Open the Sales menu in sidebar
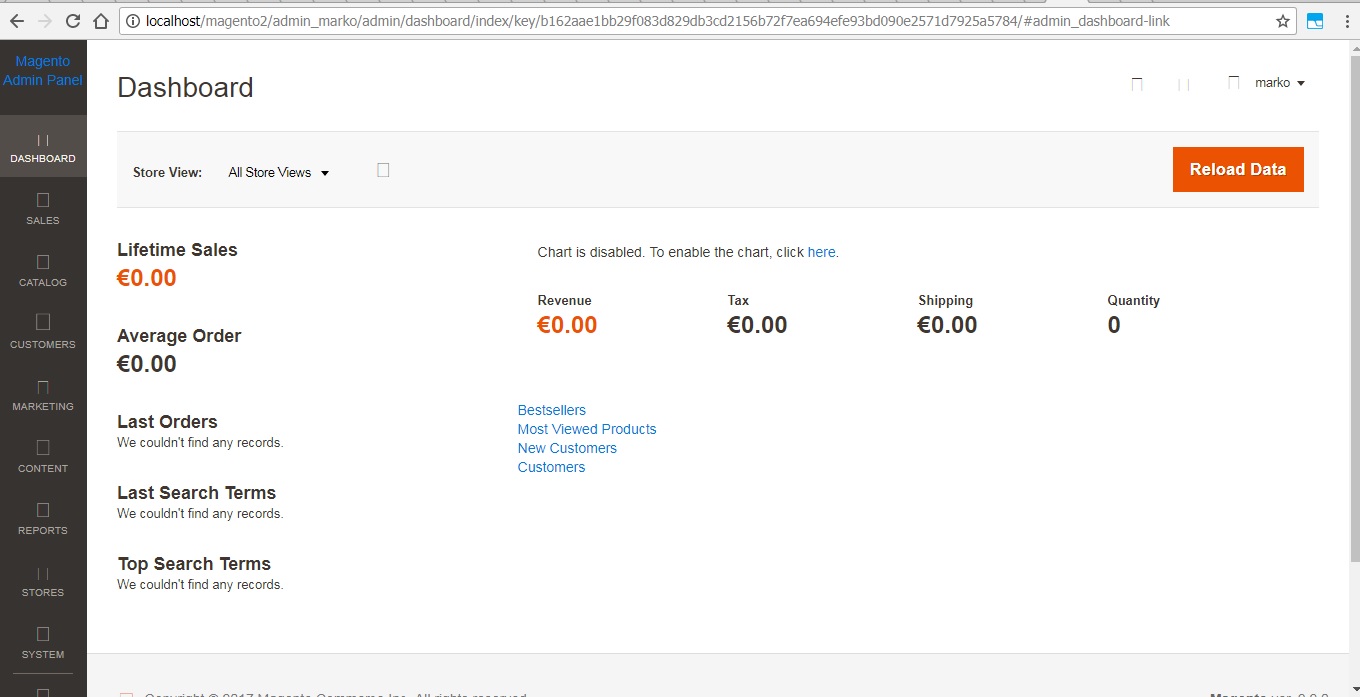The image size is (1360, 697). (x=43, y=209)
